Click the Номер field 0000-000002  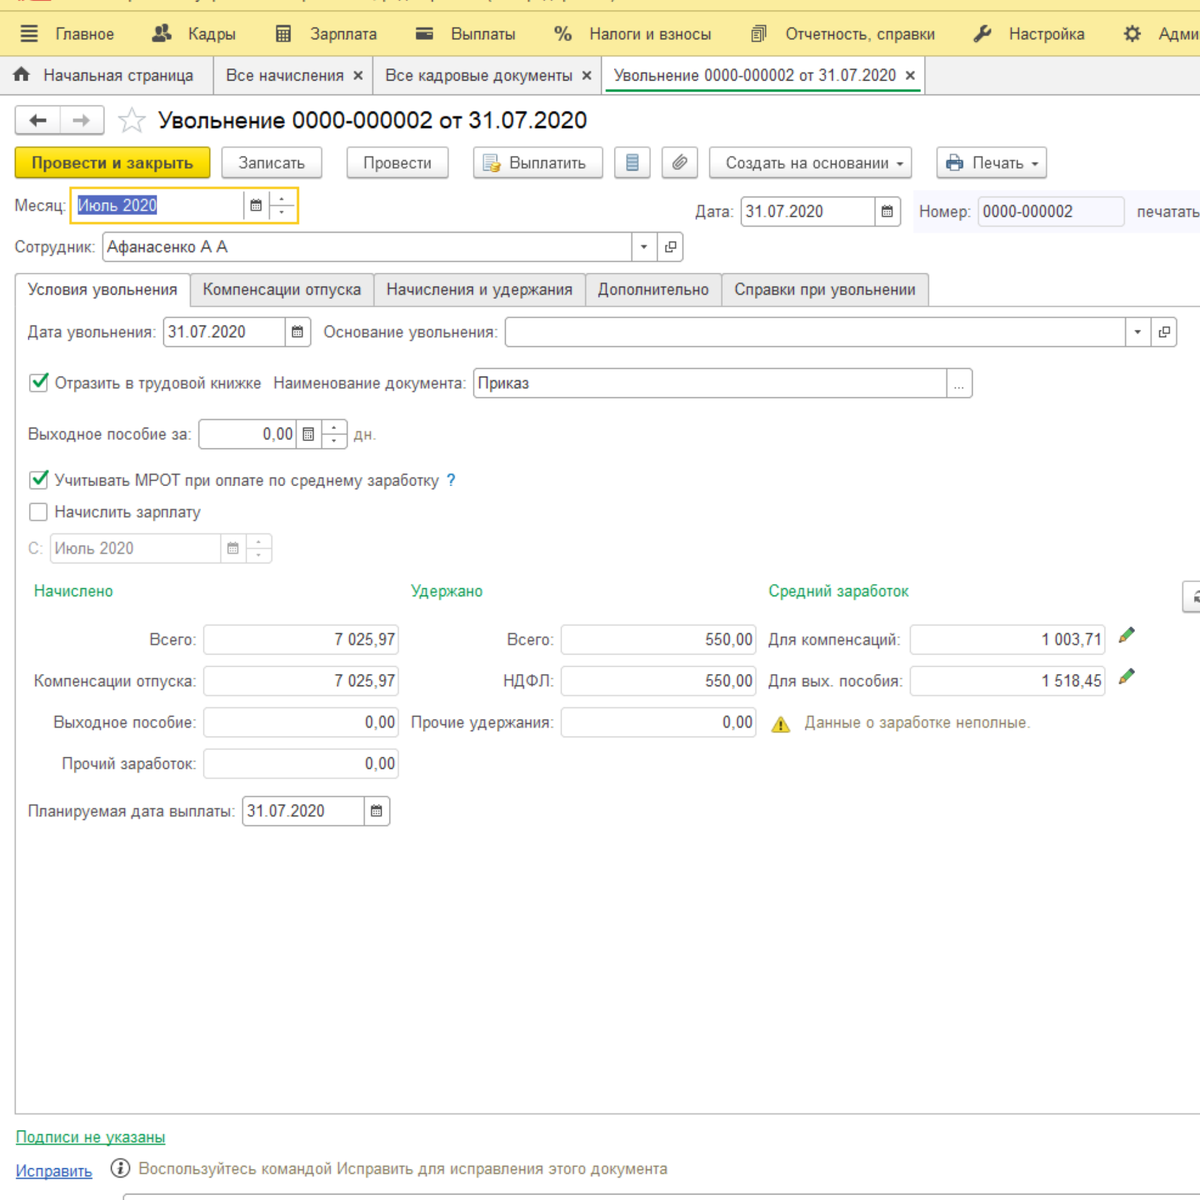click(1051, 212)
